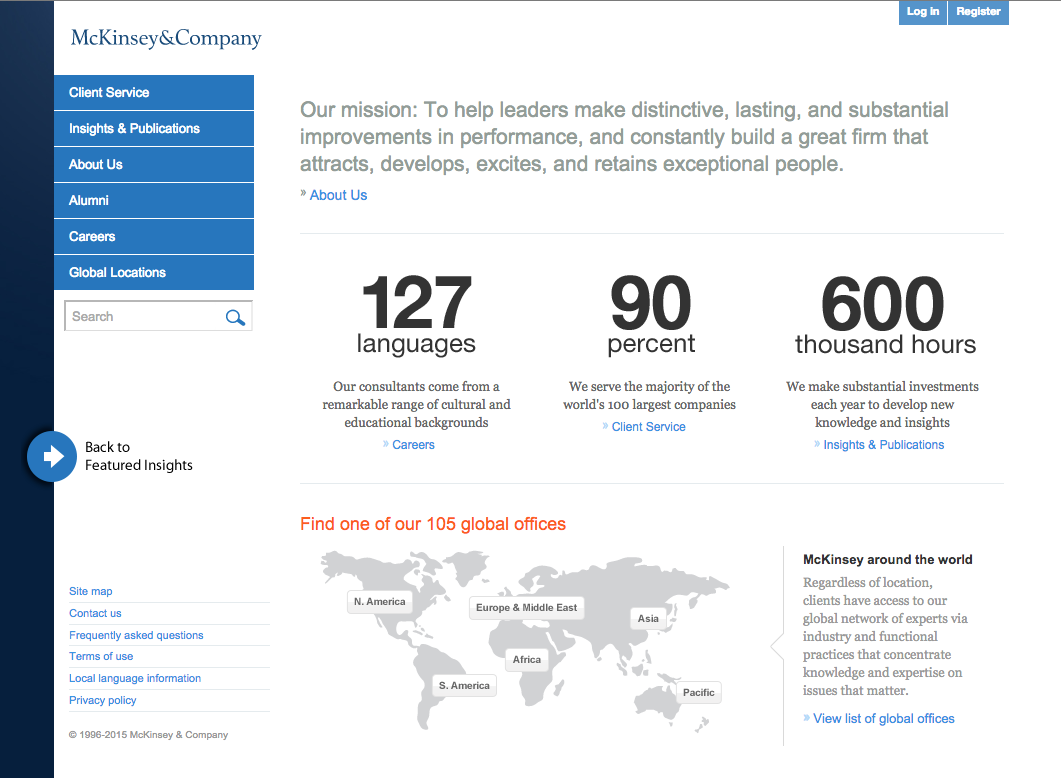This screenshot has height=778, width=1061.
Task: Select About Us in the sidebar menu
Action: (x=154, y=164)
